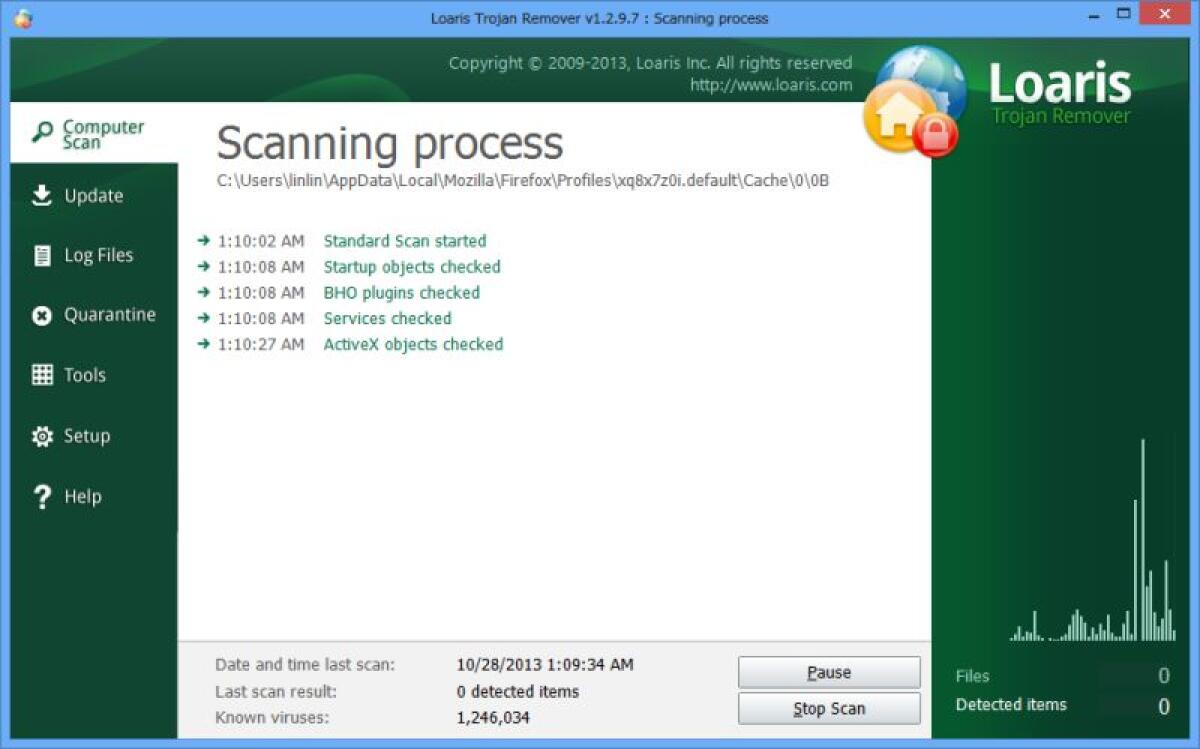Stop the current scan

(x=829, y=708)
